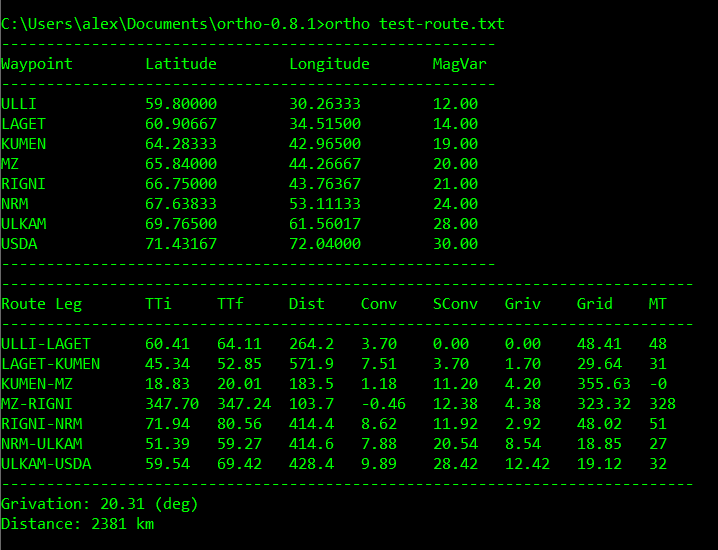Click SConv value 28.42
The image size is (718, 550).
click(455, 464)
